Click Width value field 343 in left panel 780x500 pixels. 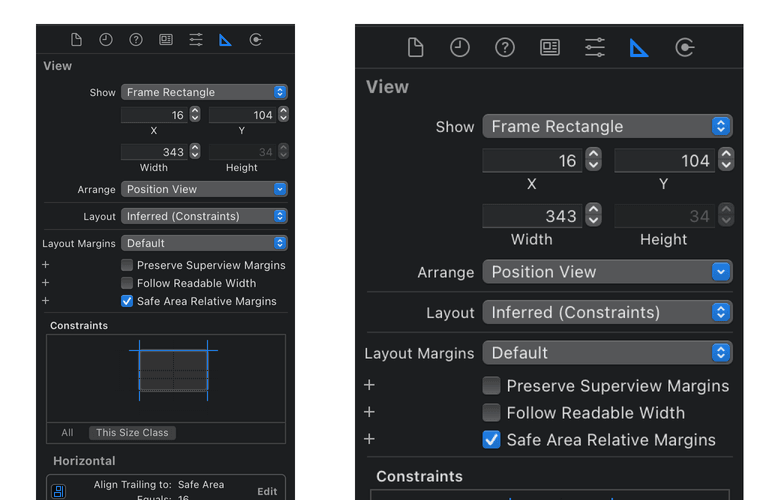pyautogui.click(x=155, y=152)
